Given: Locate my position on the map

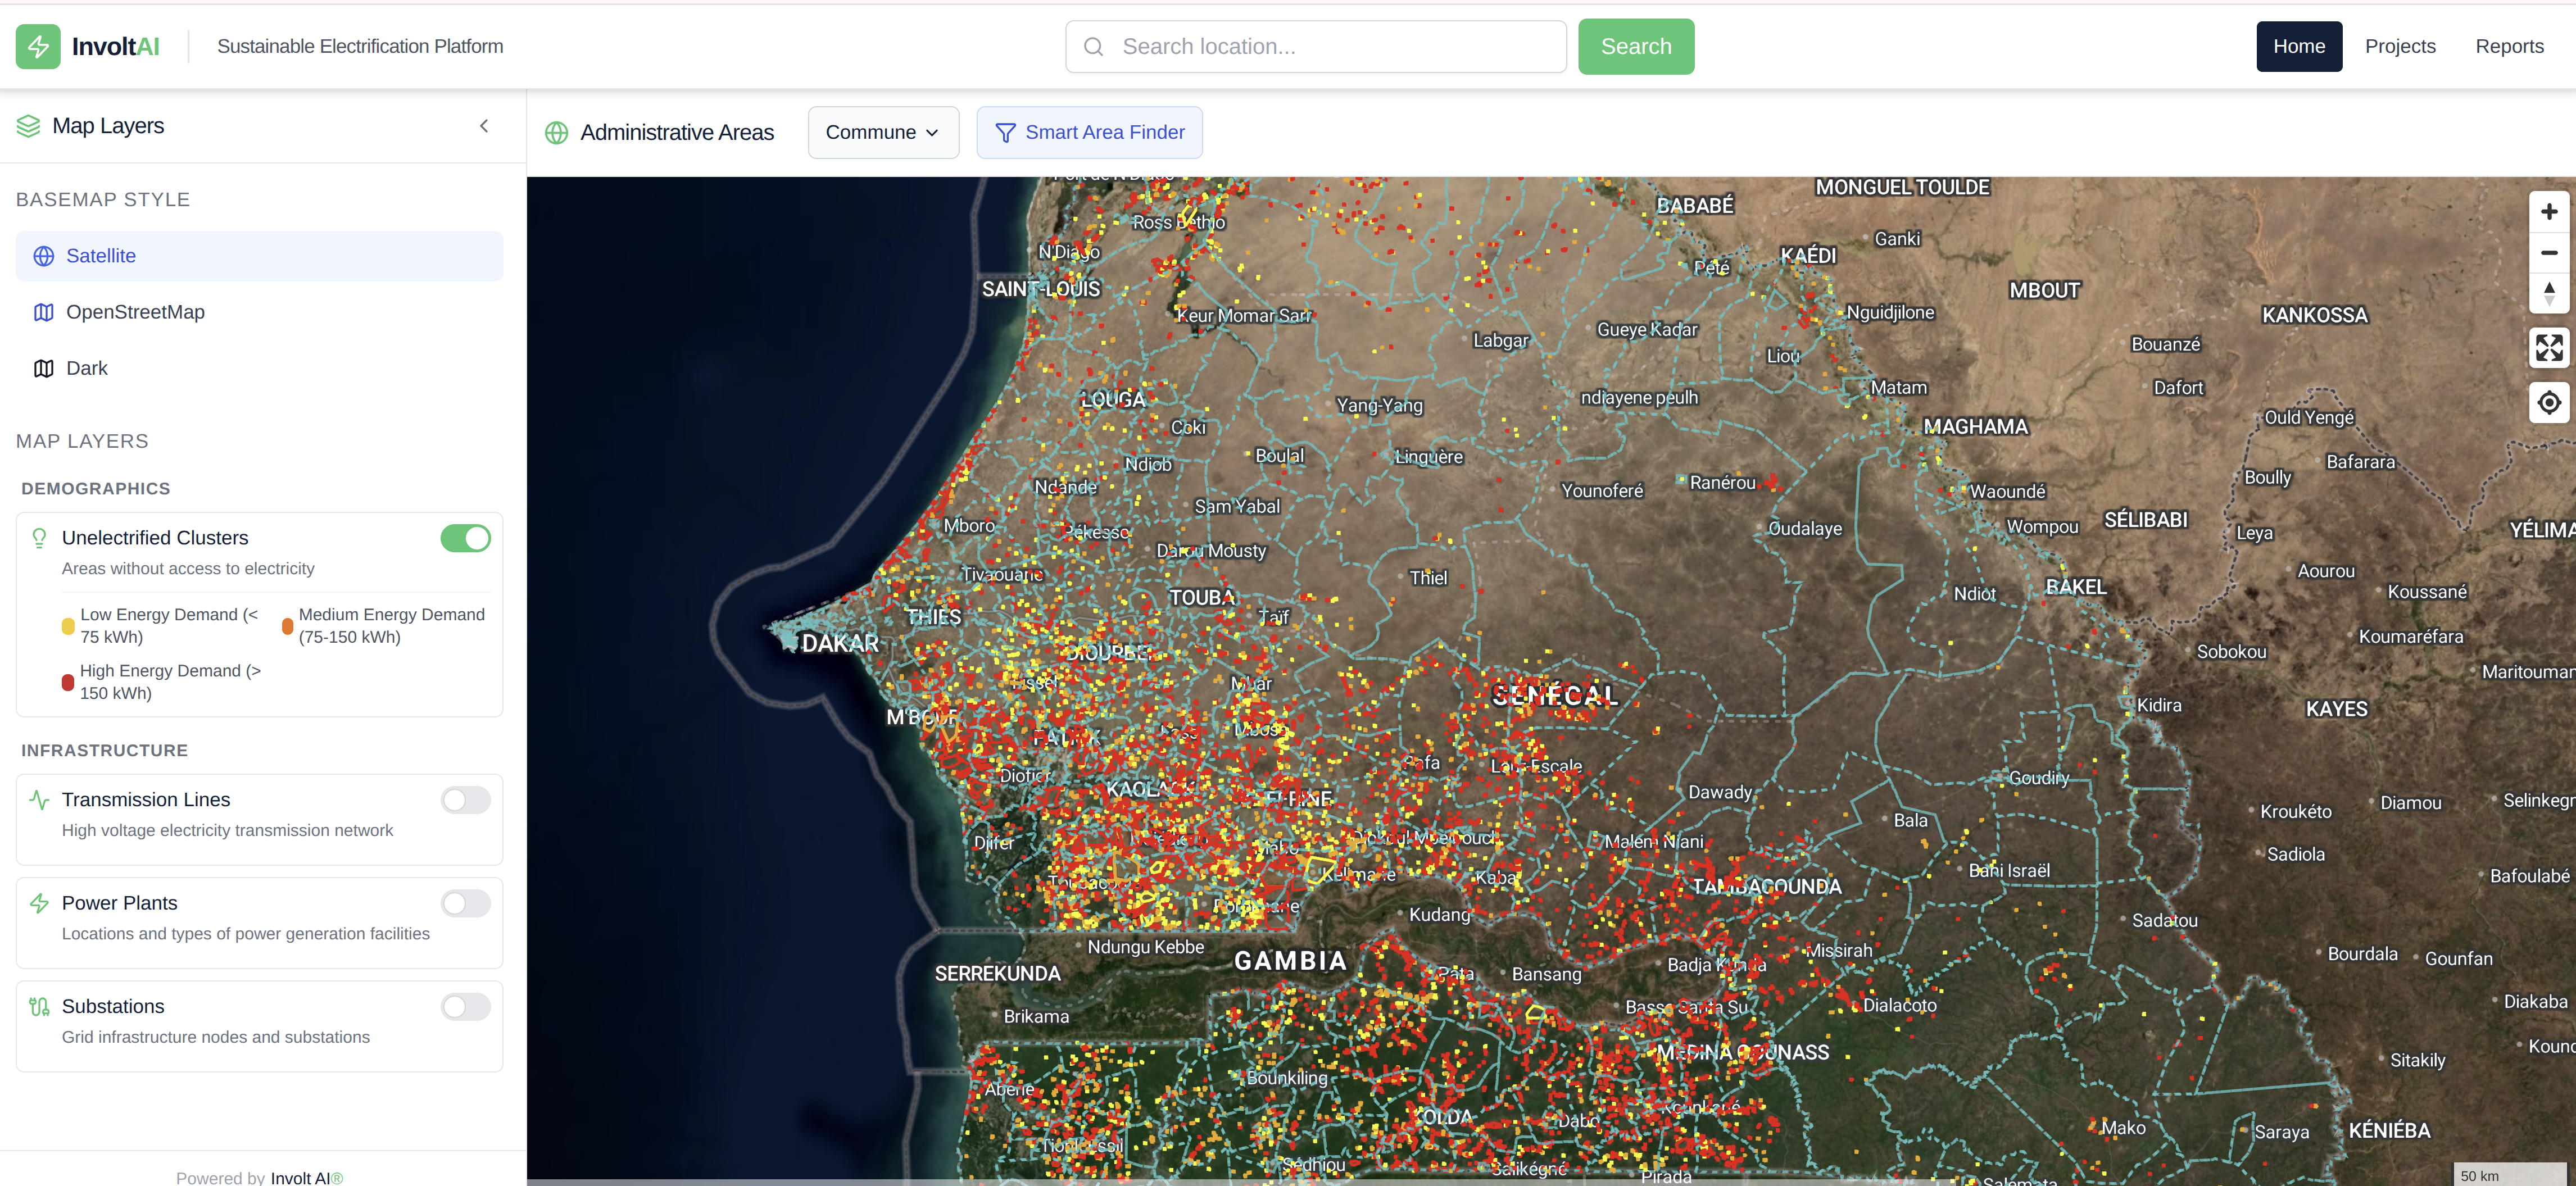Looking at the screenshot, I should 2549,403.
